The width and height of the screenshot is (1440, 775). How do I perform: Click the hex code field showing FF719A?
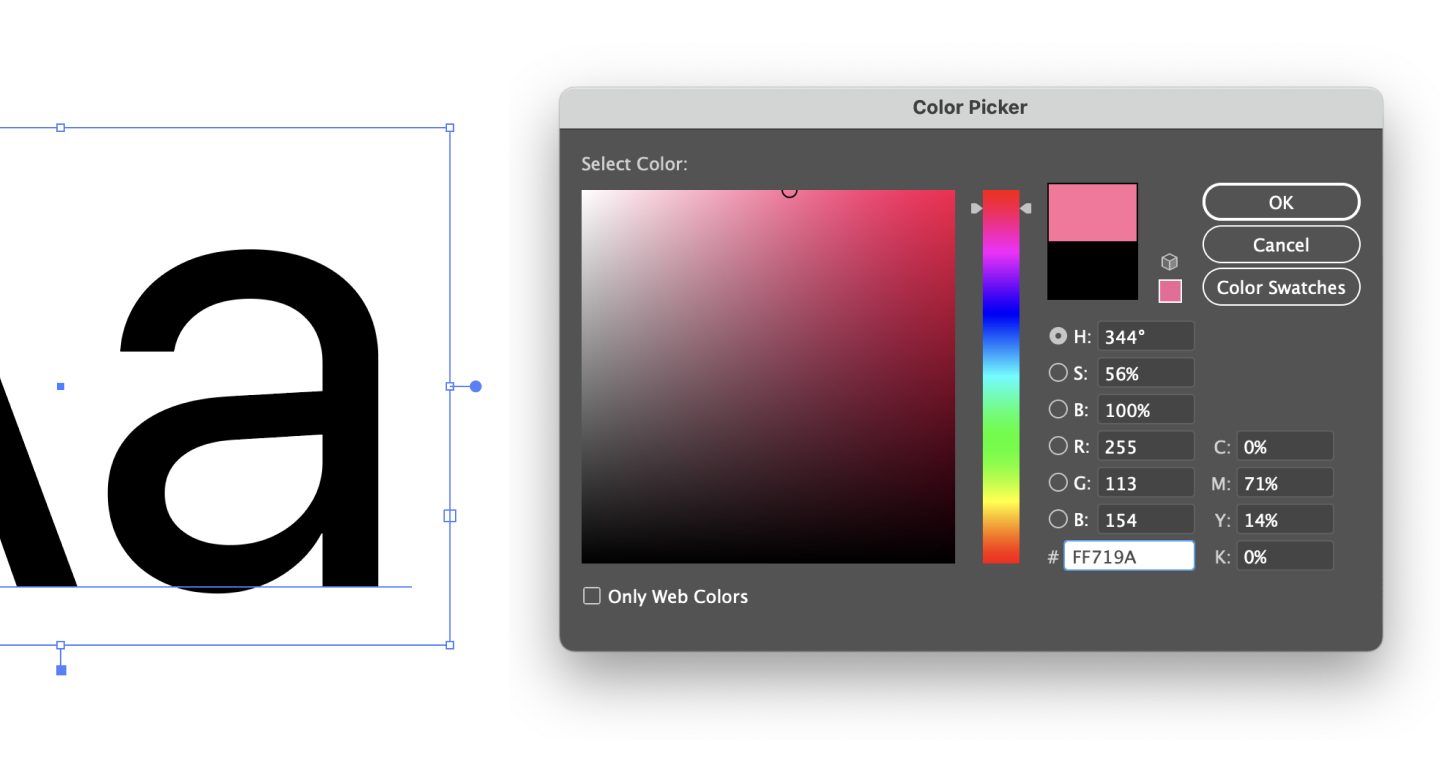(x=1129, y=555)
